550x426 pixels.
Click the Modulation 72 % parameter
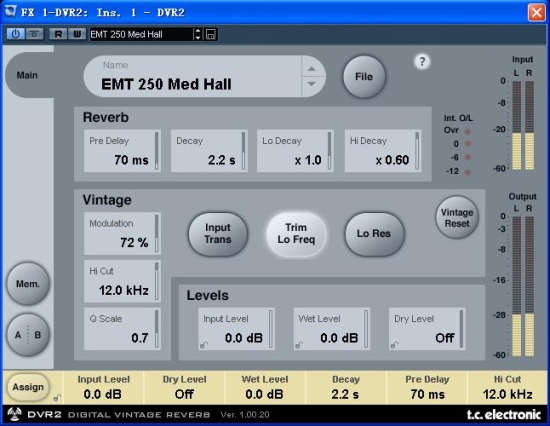click(x=122, y=233)
